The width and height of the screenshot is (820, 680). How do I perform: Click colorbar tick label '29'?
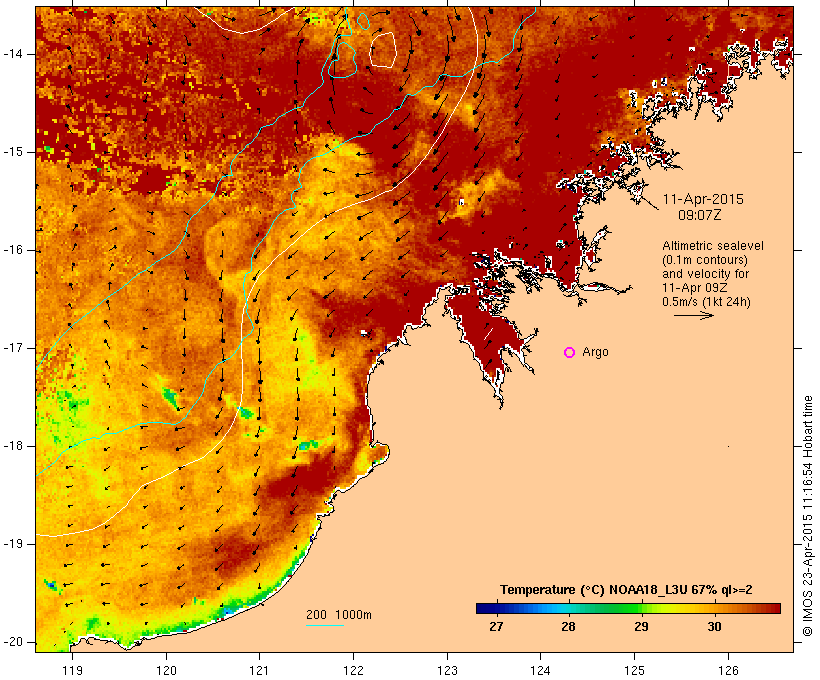(641, 627)
